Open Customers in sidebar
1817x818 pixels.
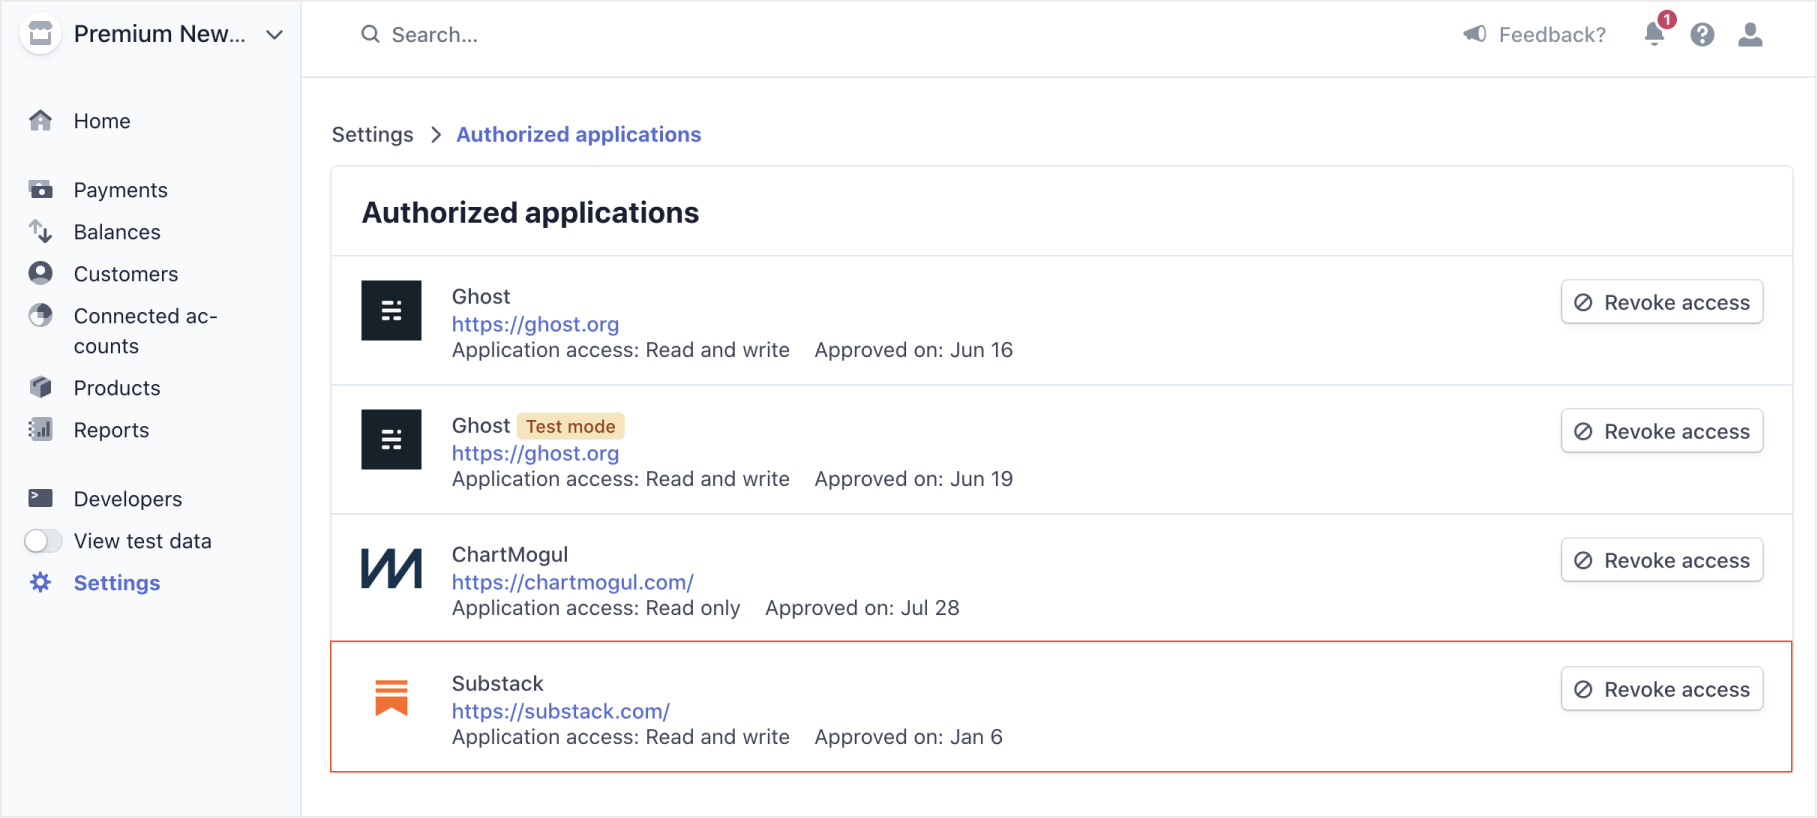click(x=126, y=274)
